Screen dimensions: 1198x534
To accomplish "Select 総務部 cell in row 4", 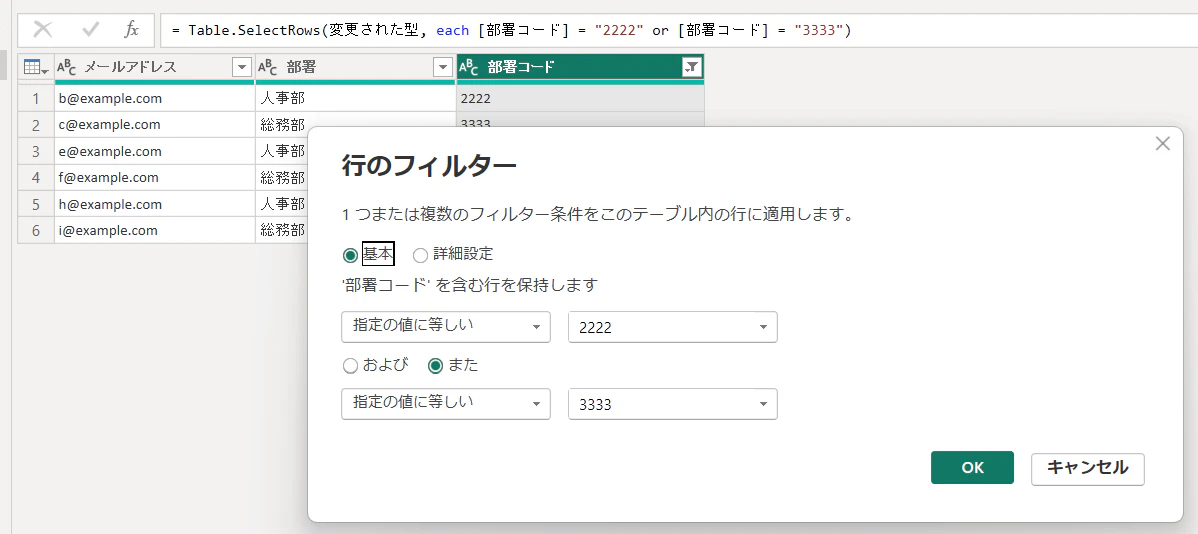I will click(x=281, y=177).
